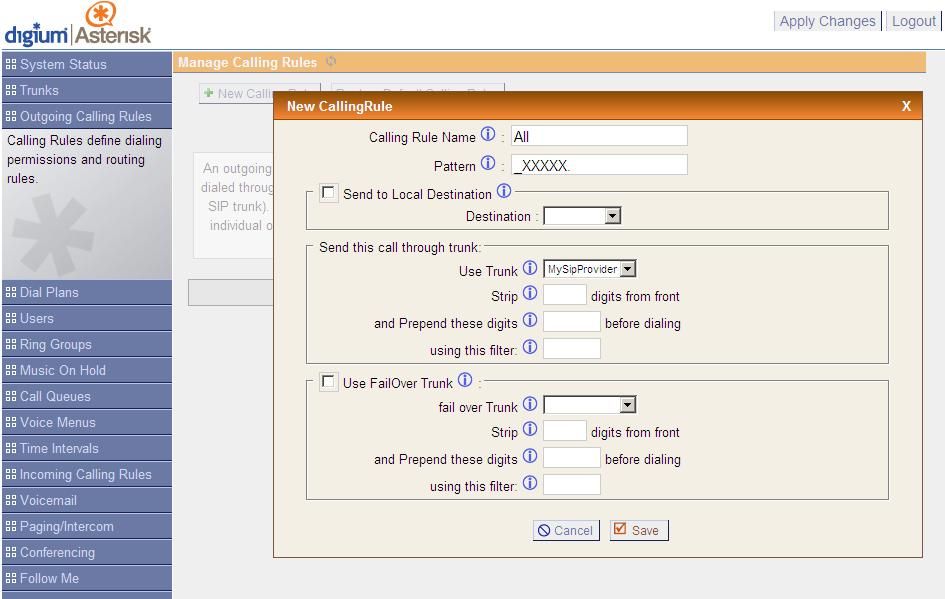Open the Use Trunk MySipProvider dropdown

(x=590, y=269)
